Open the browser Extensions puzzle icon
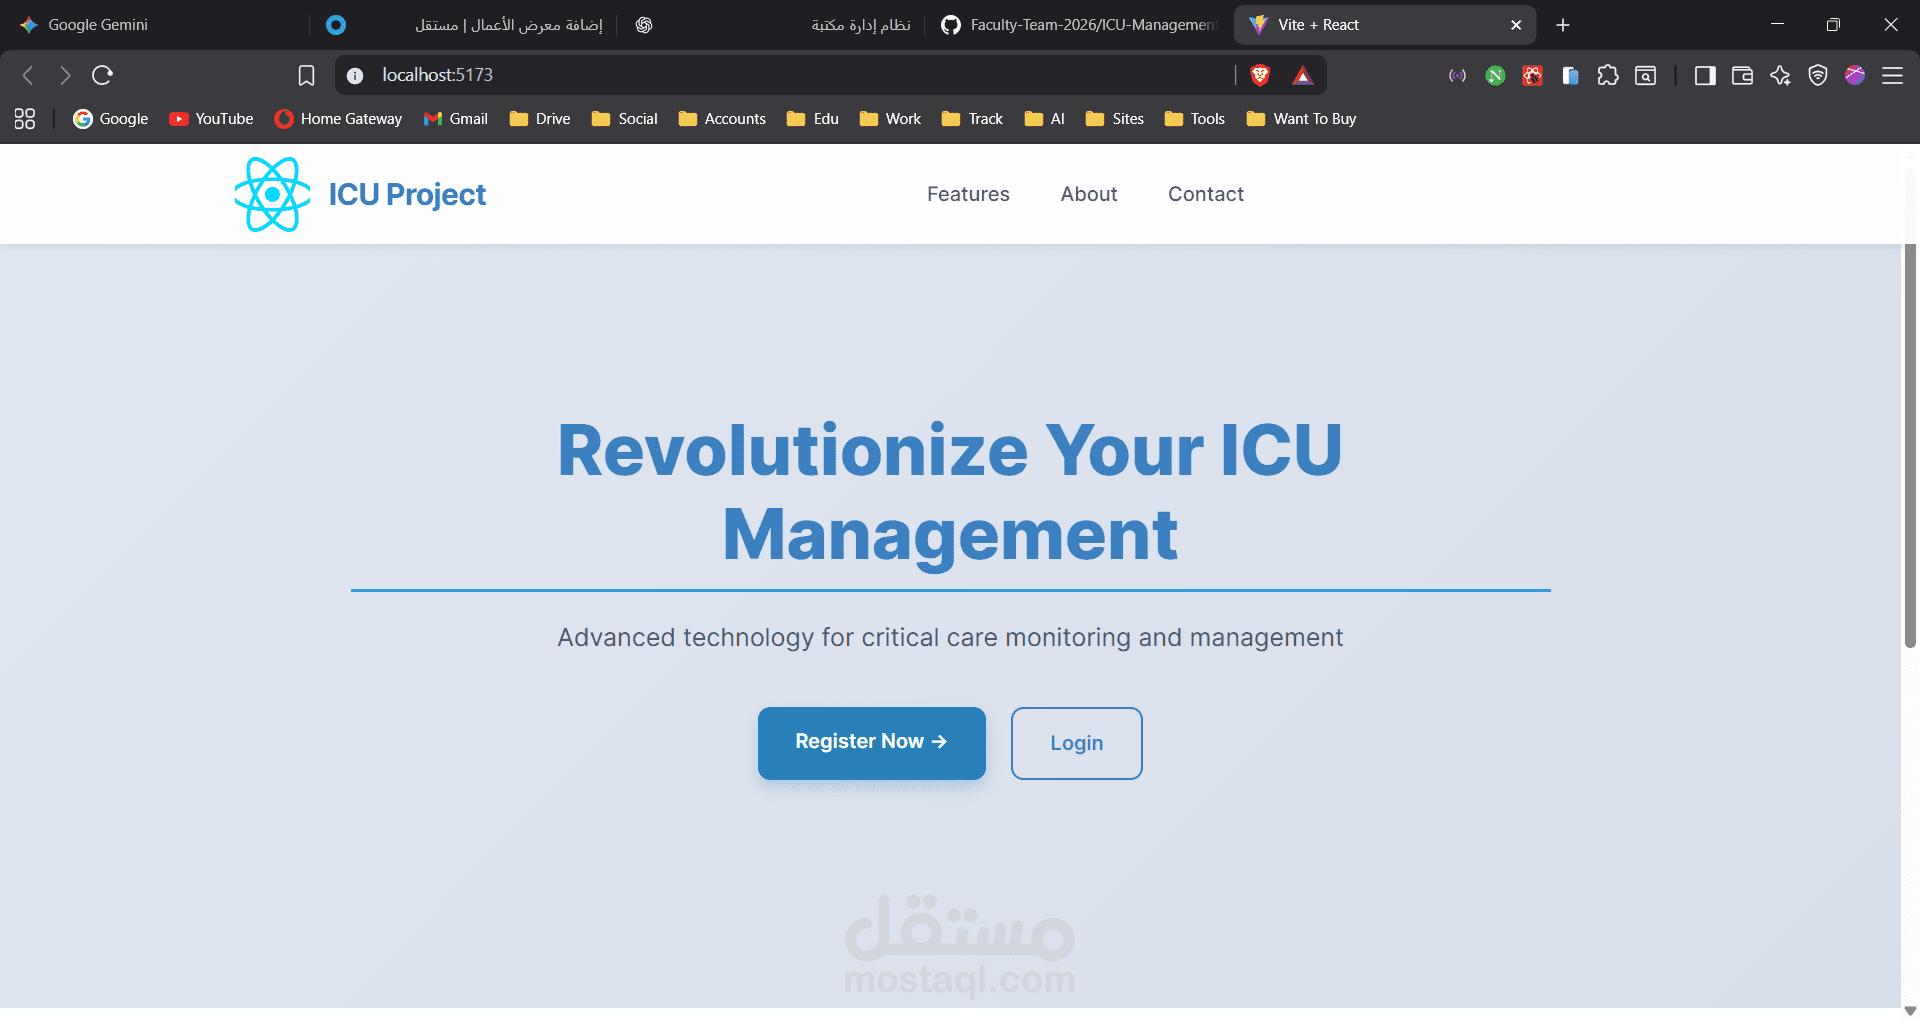This screenshot has width=1920, height=1020. click(x=1608, y=75)
